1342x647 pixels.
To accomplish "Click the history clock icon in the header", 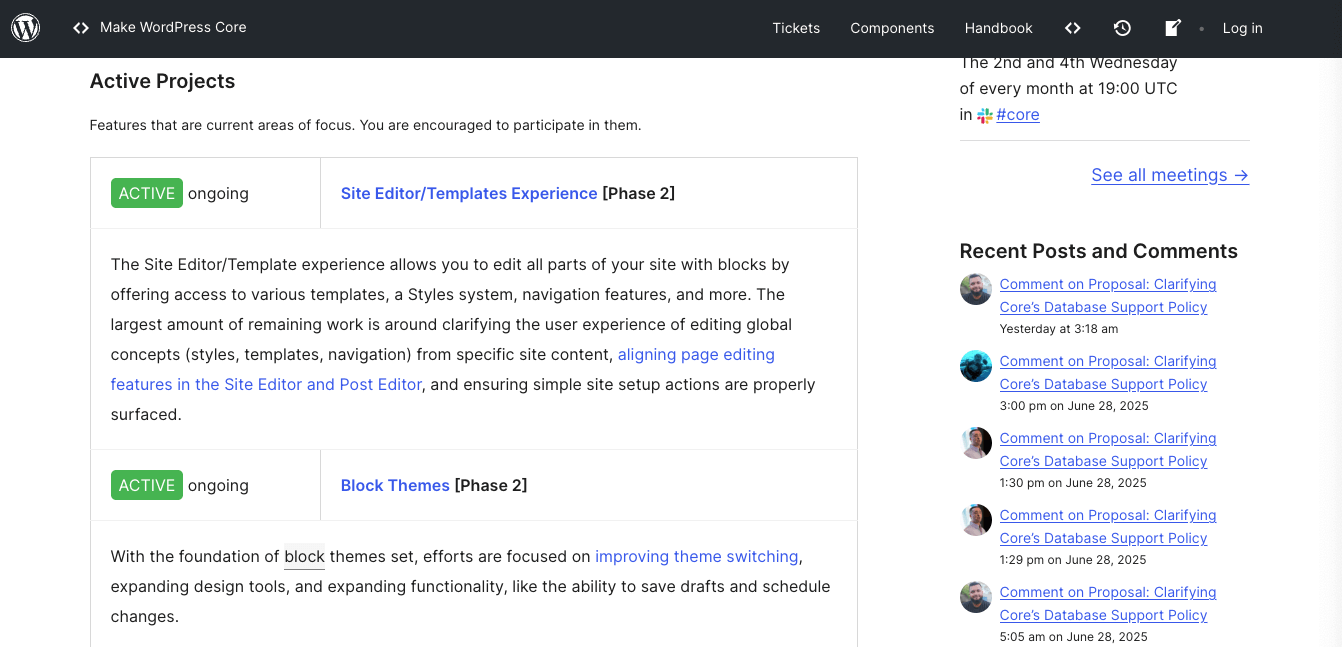I will [x=1122, y=28].
